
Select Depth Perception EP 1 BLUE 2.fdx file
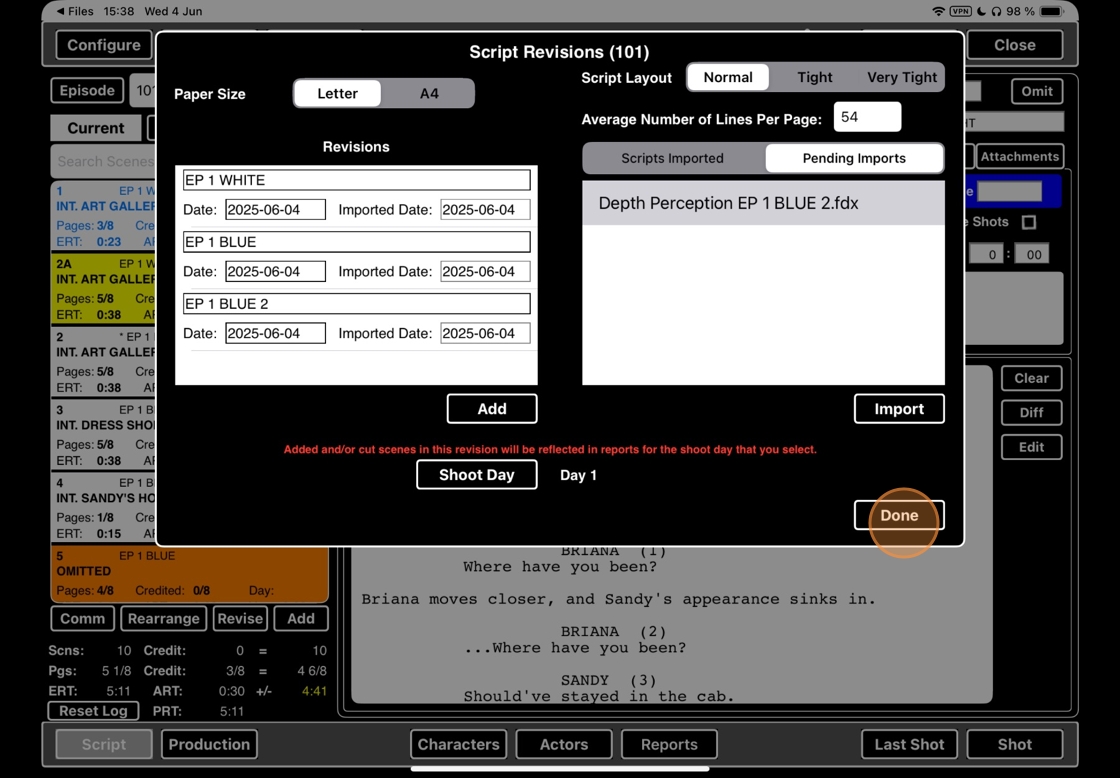(x=763, y=203)
